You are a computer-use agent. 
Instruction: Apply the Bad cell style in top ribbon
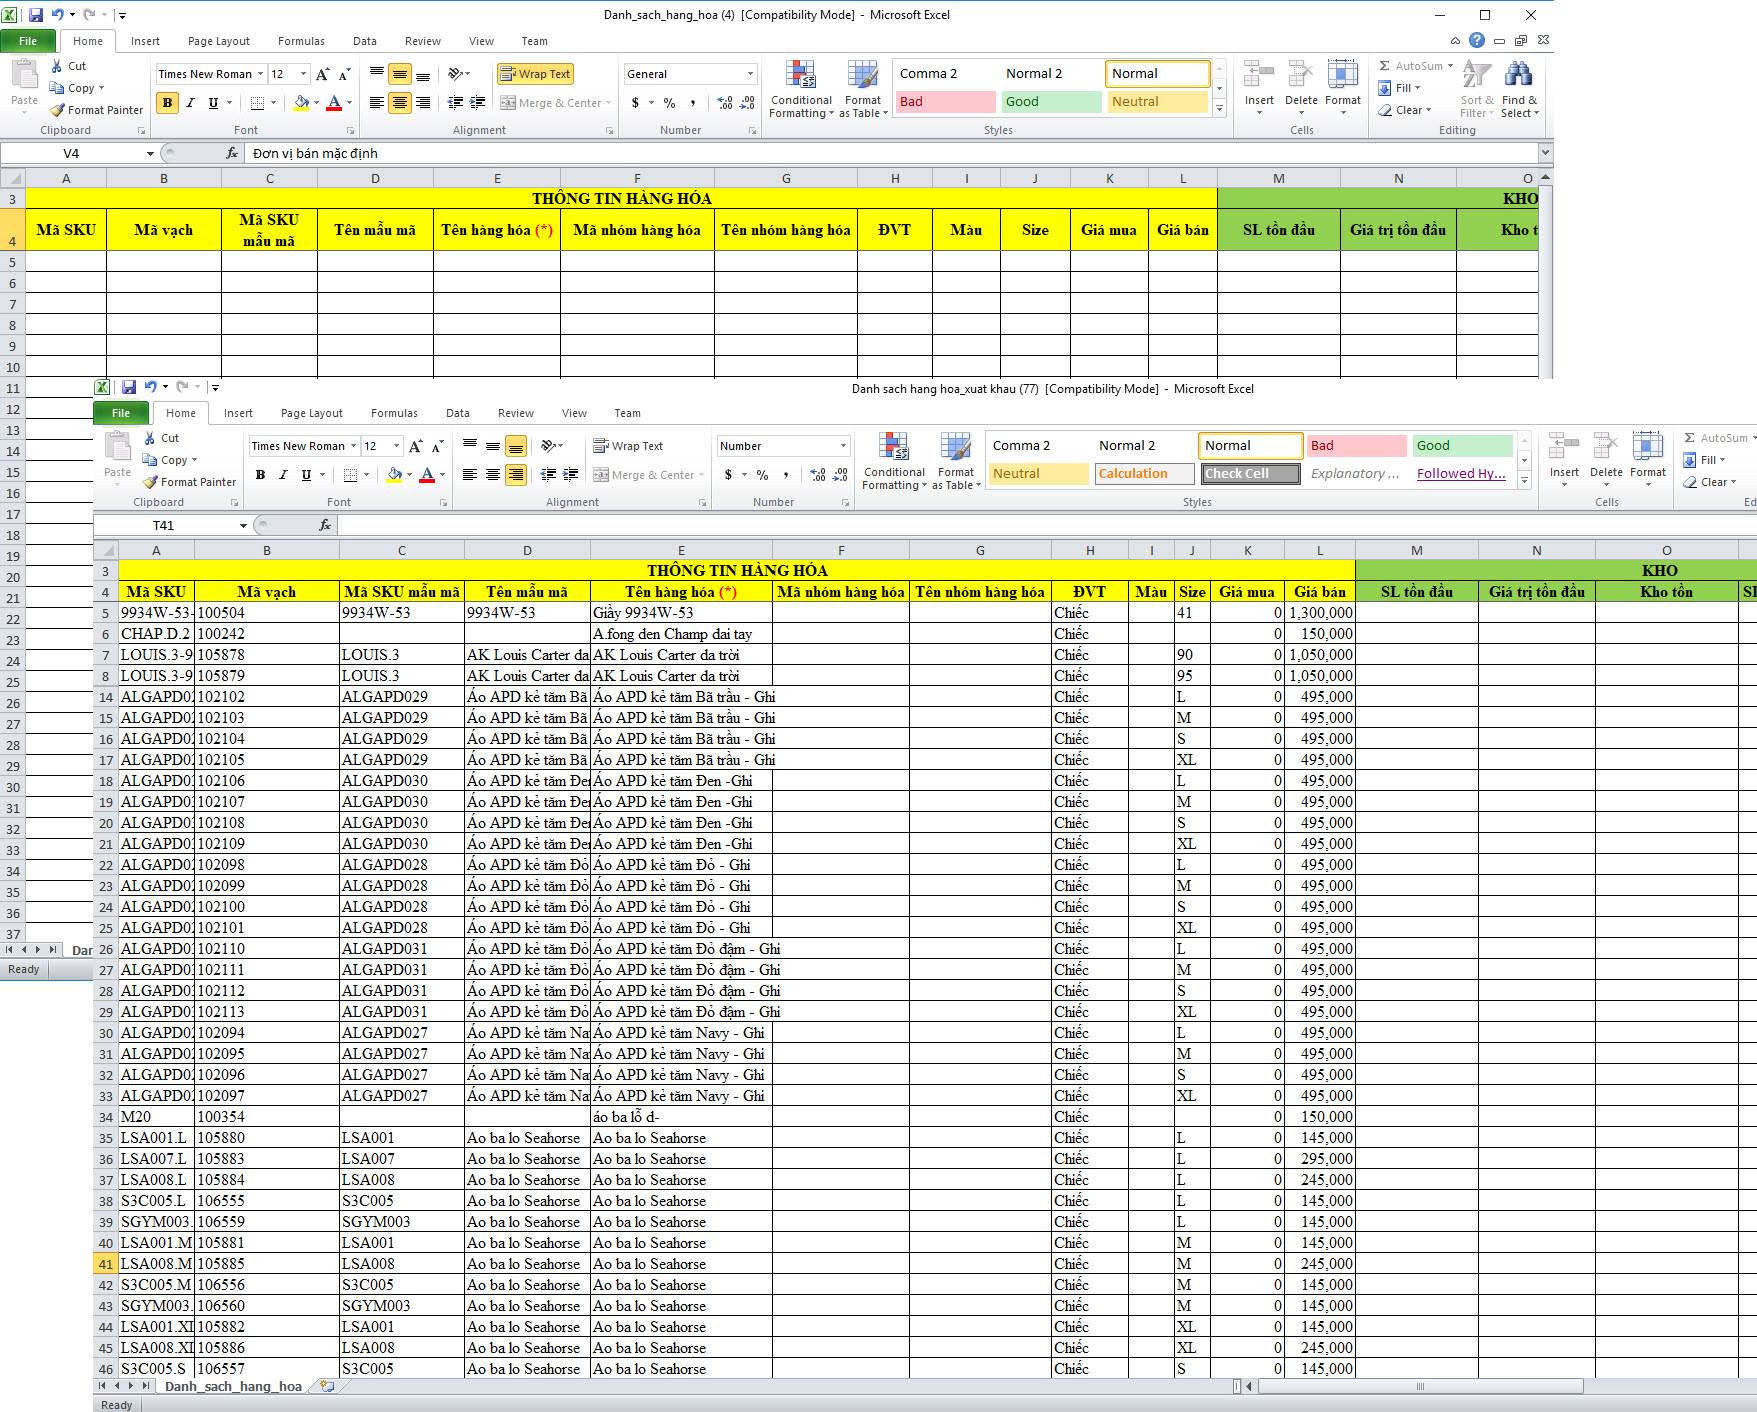point(943,102)
